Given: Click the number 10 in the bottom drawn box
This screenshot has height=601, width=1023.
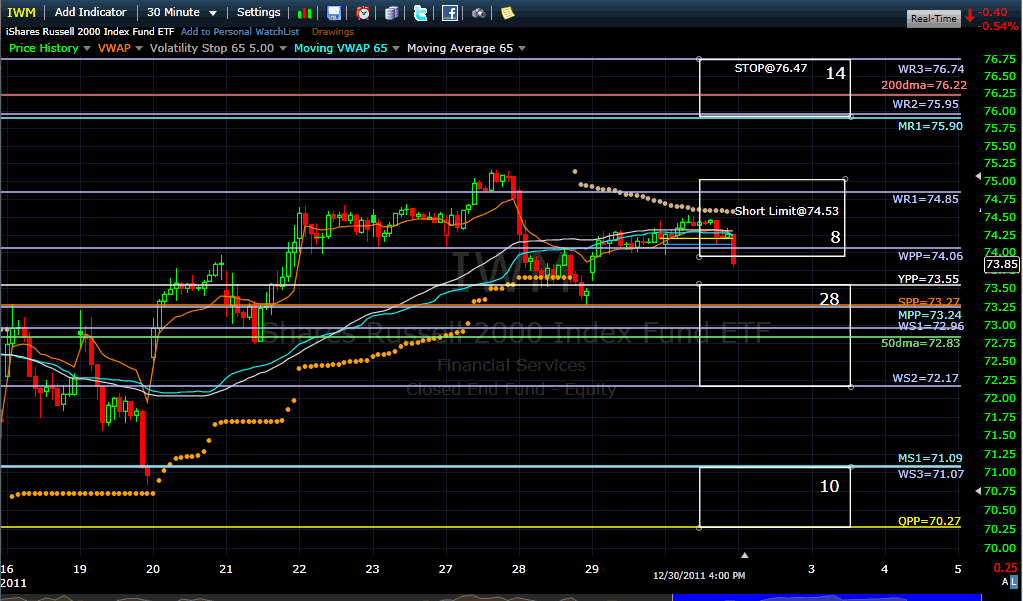Looking at the screenshot, I should pos(829,486).
